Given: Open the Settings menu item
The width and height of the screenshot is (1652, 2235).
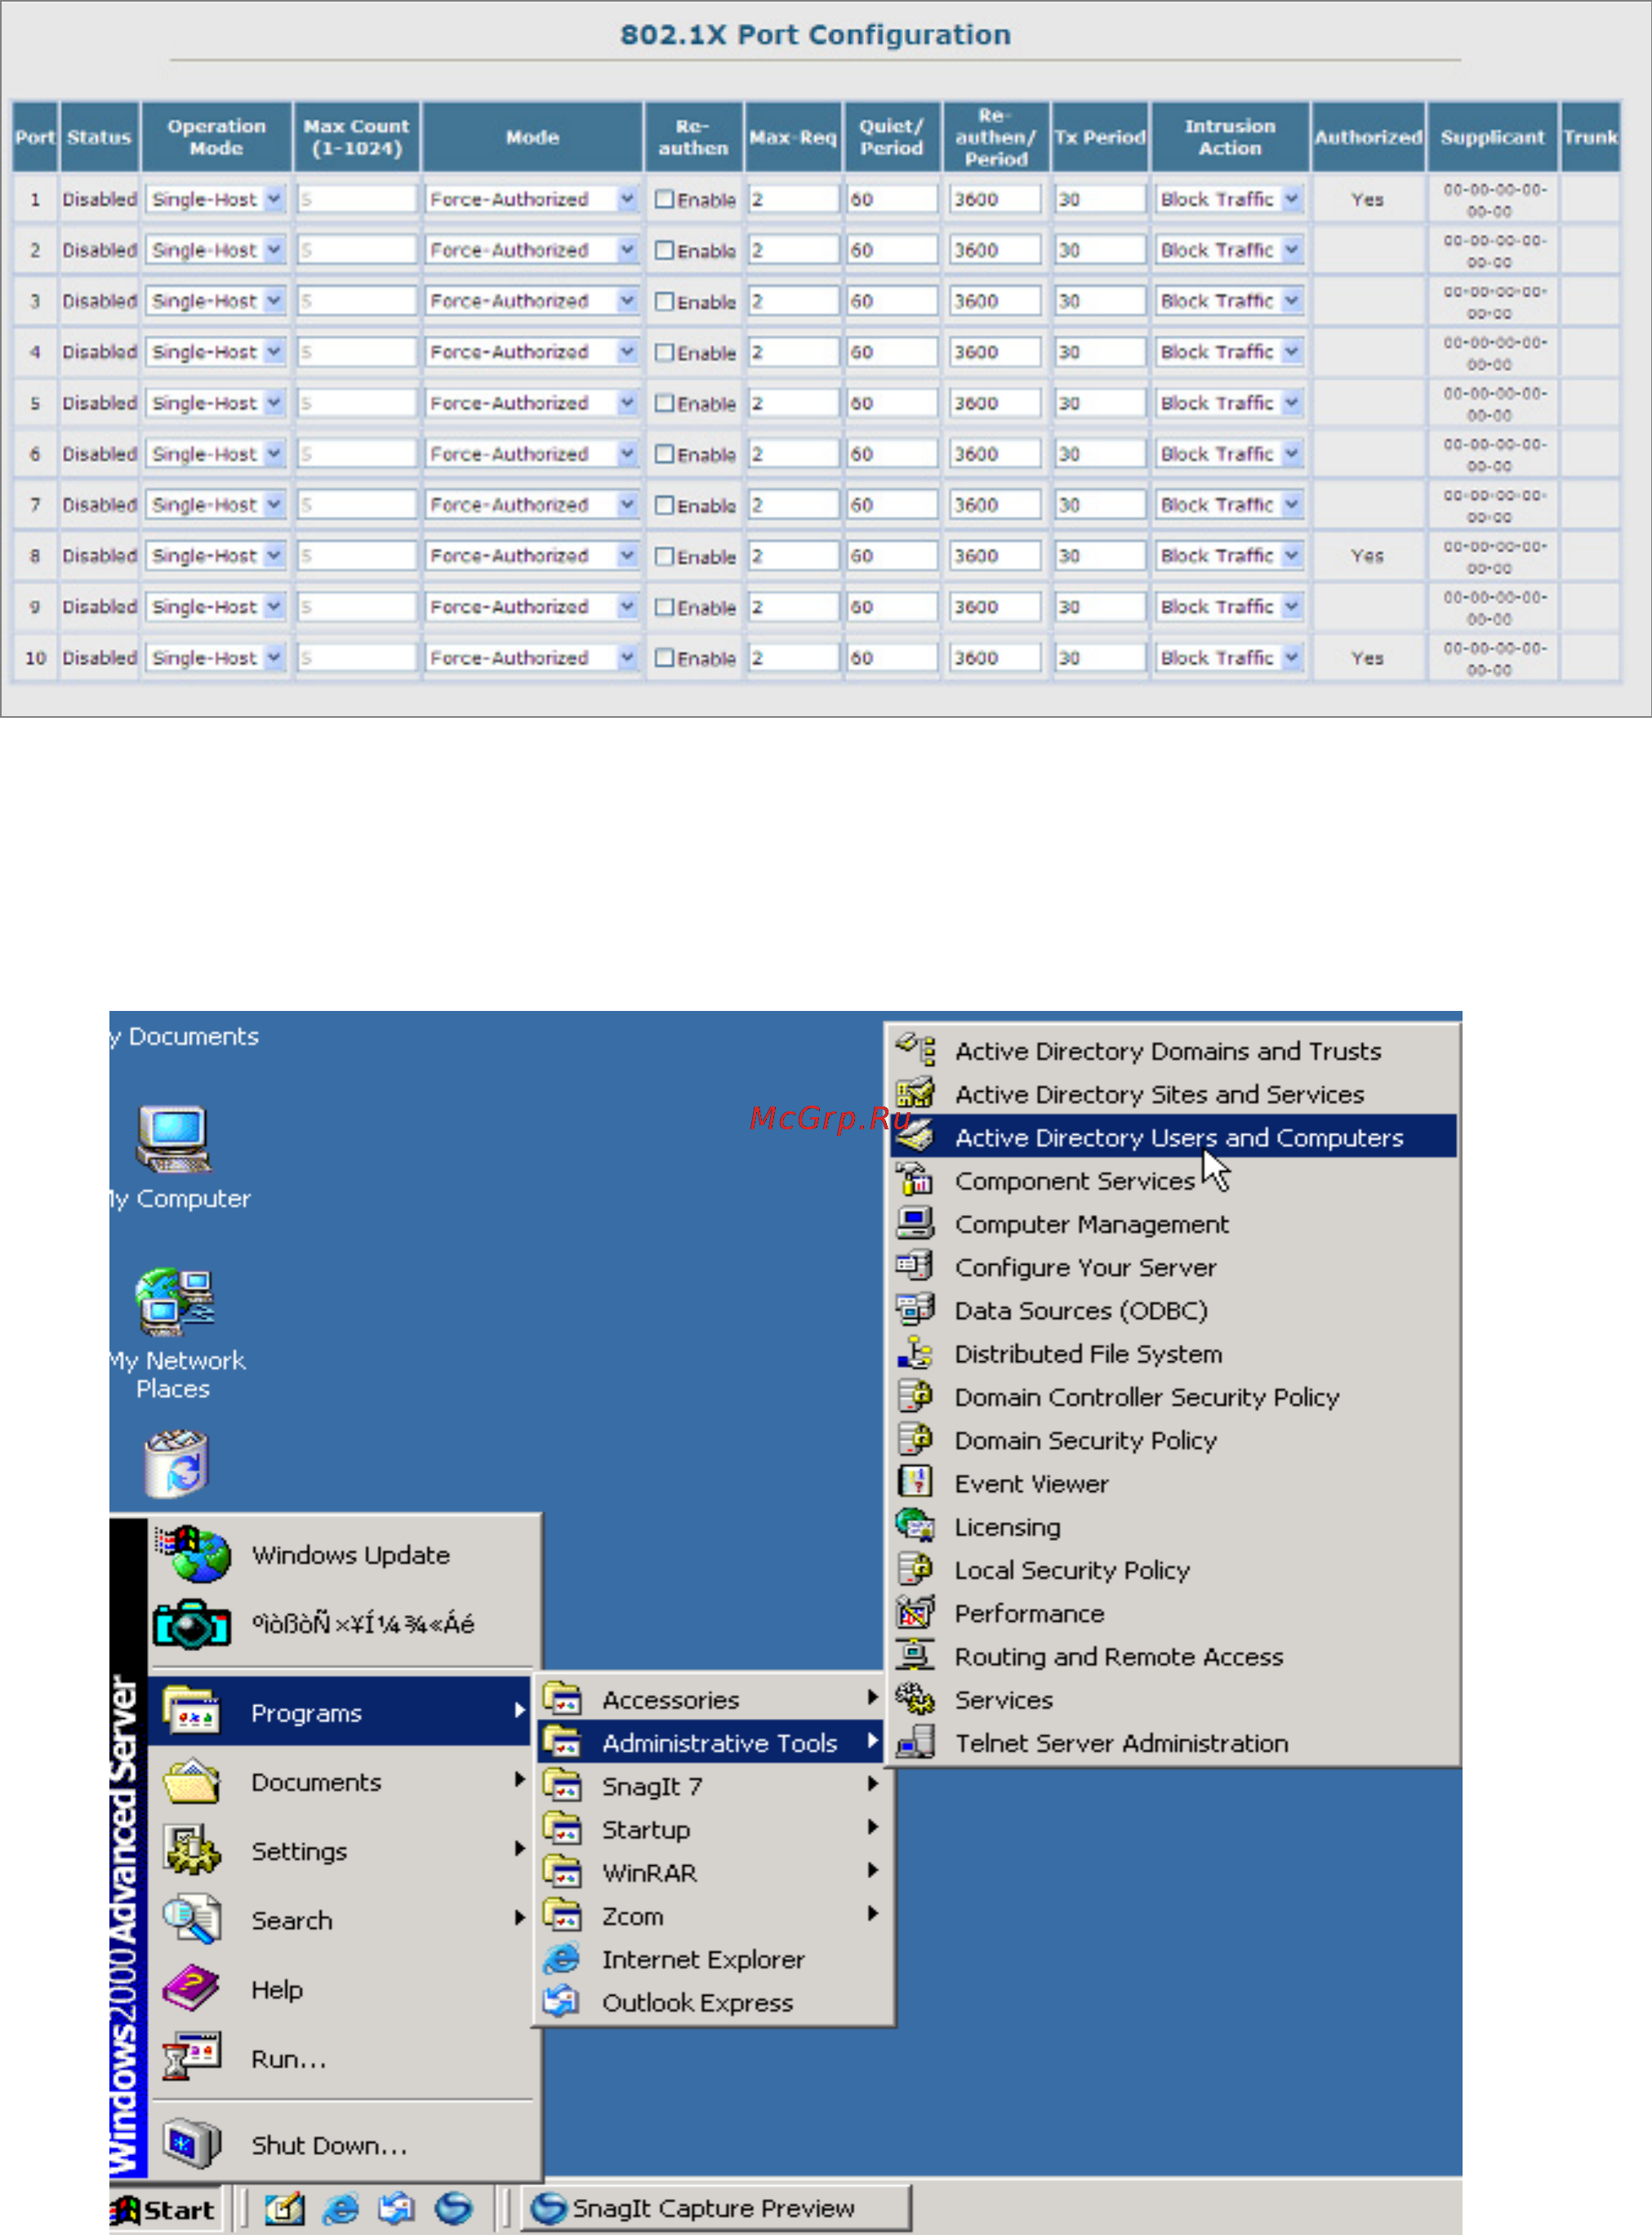Looking at the screenshot, I should click(x=339, y=1850).
